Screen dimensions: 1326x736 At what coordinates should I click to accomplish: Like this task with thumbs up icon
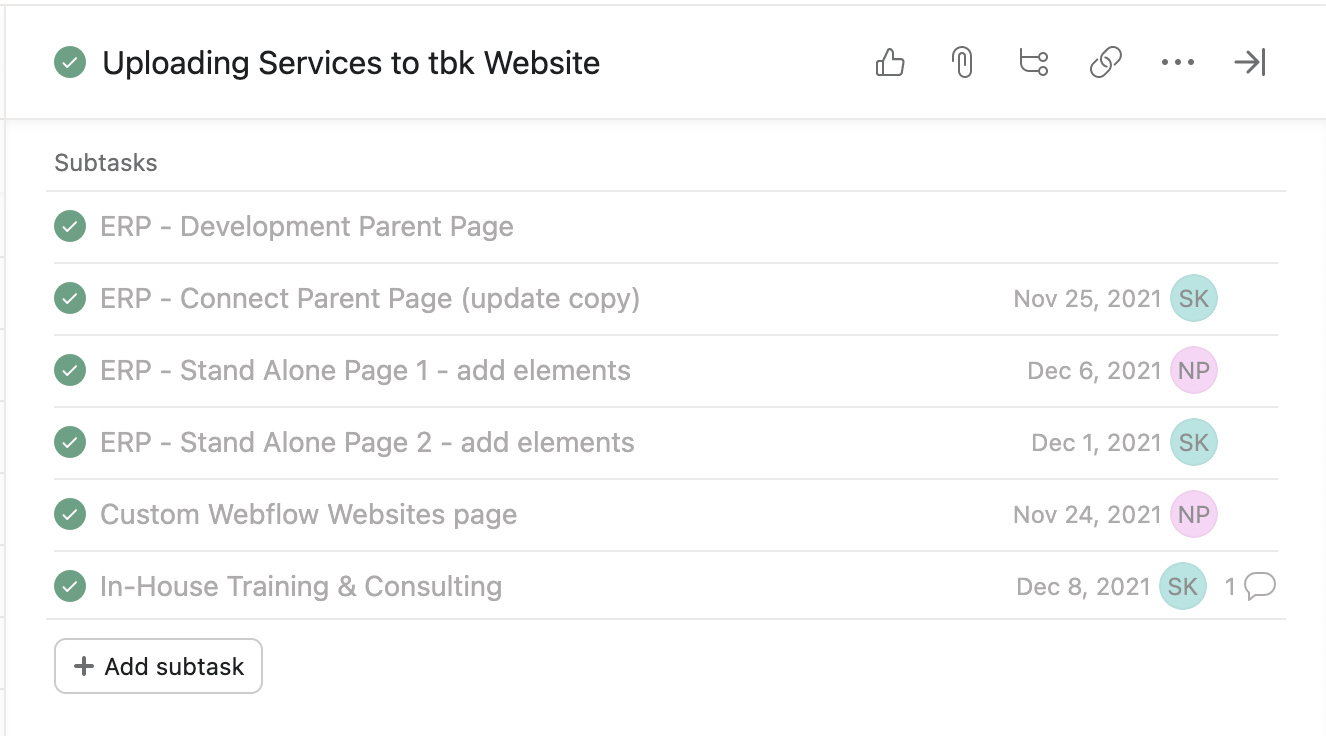point(890,63)
